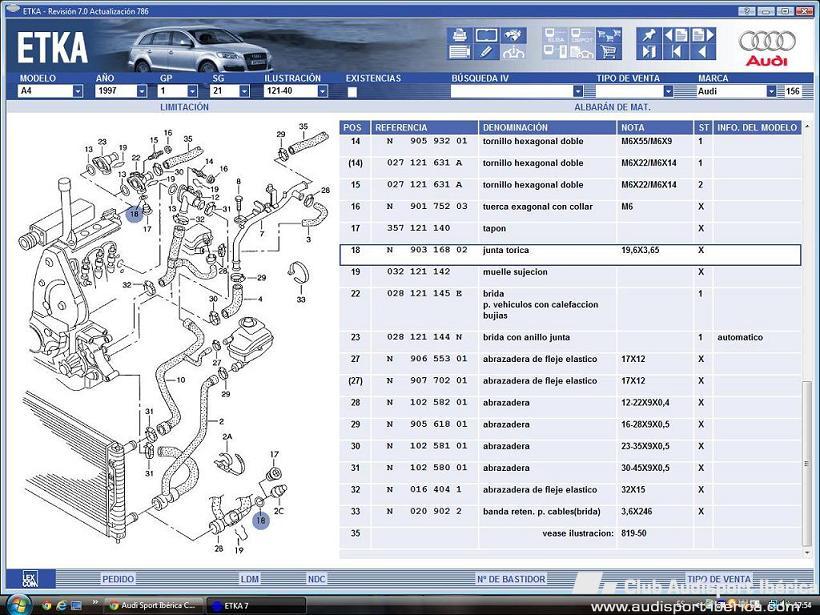
Task: Click the parts list scroll up arrow
Action: point(806,127)
